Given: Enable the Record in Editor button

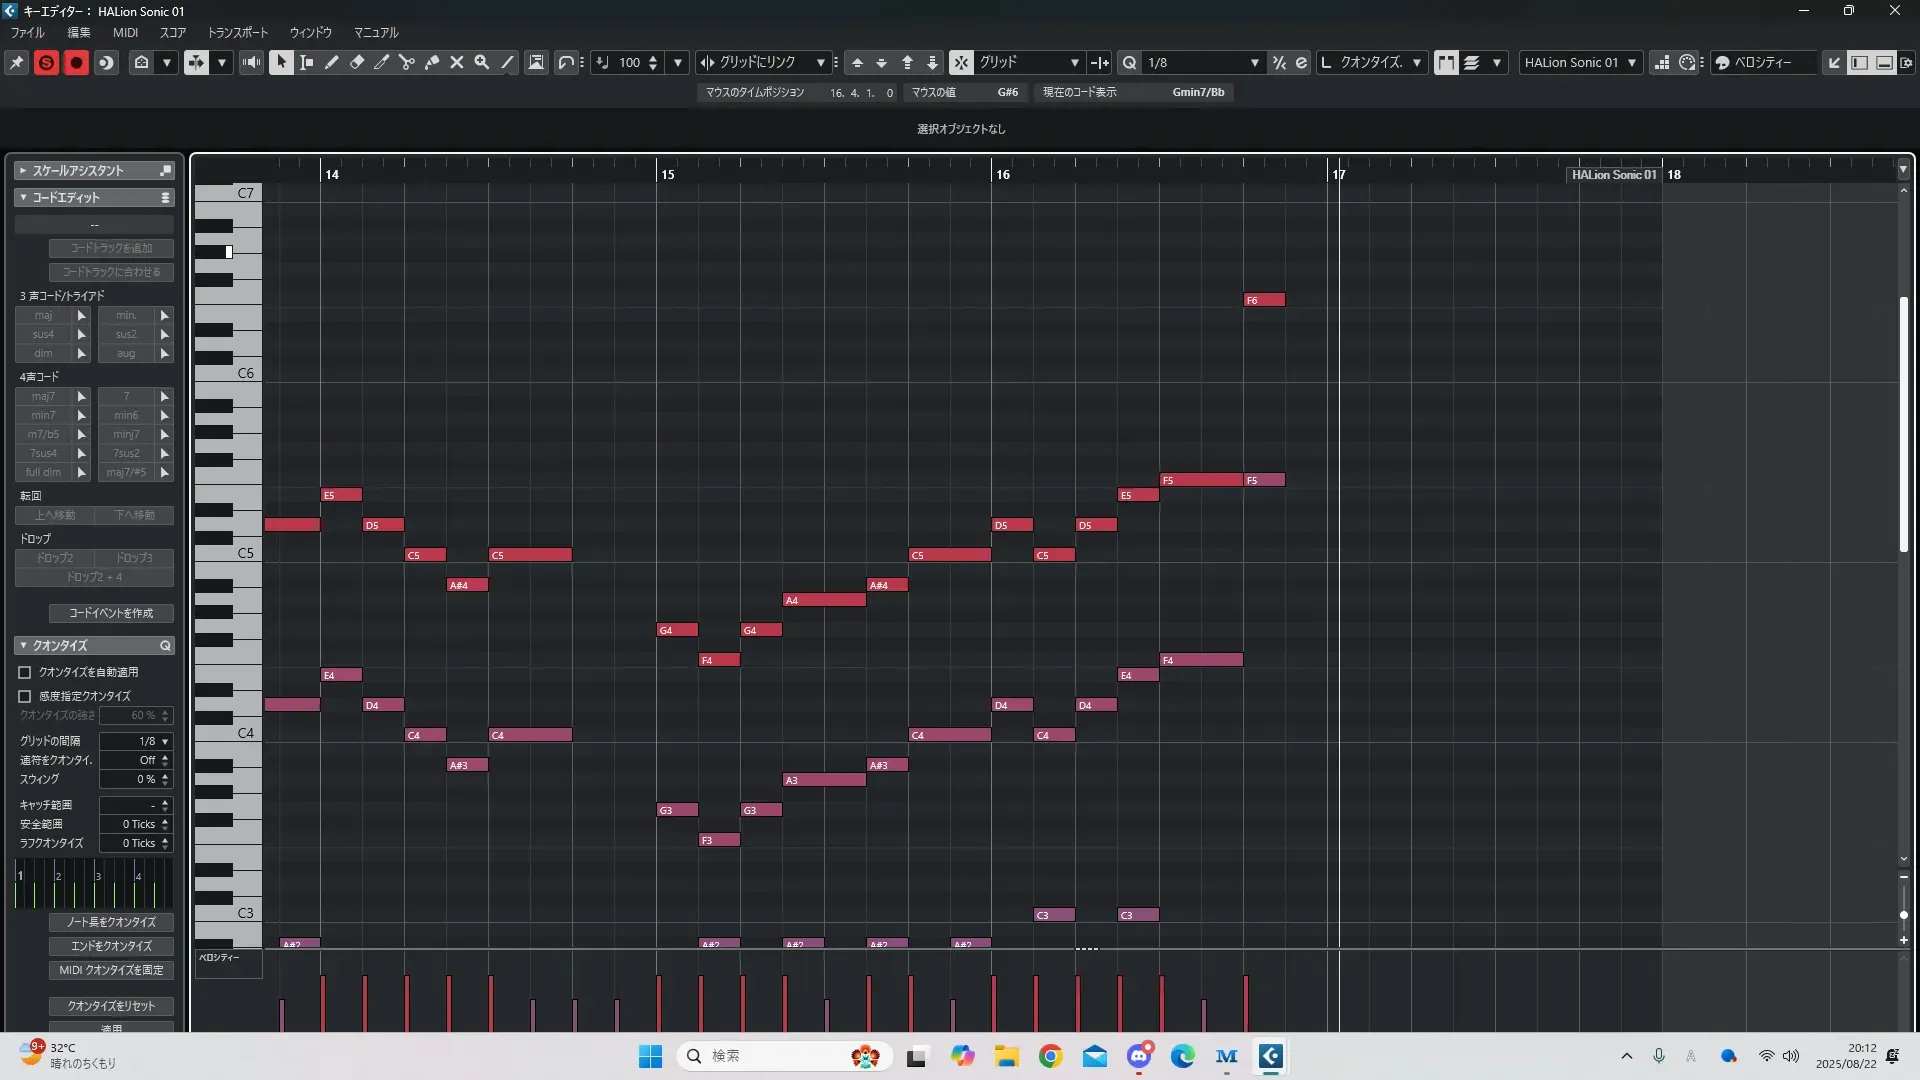Looking at the screenshot, I should 76,62.
